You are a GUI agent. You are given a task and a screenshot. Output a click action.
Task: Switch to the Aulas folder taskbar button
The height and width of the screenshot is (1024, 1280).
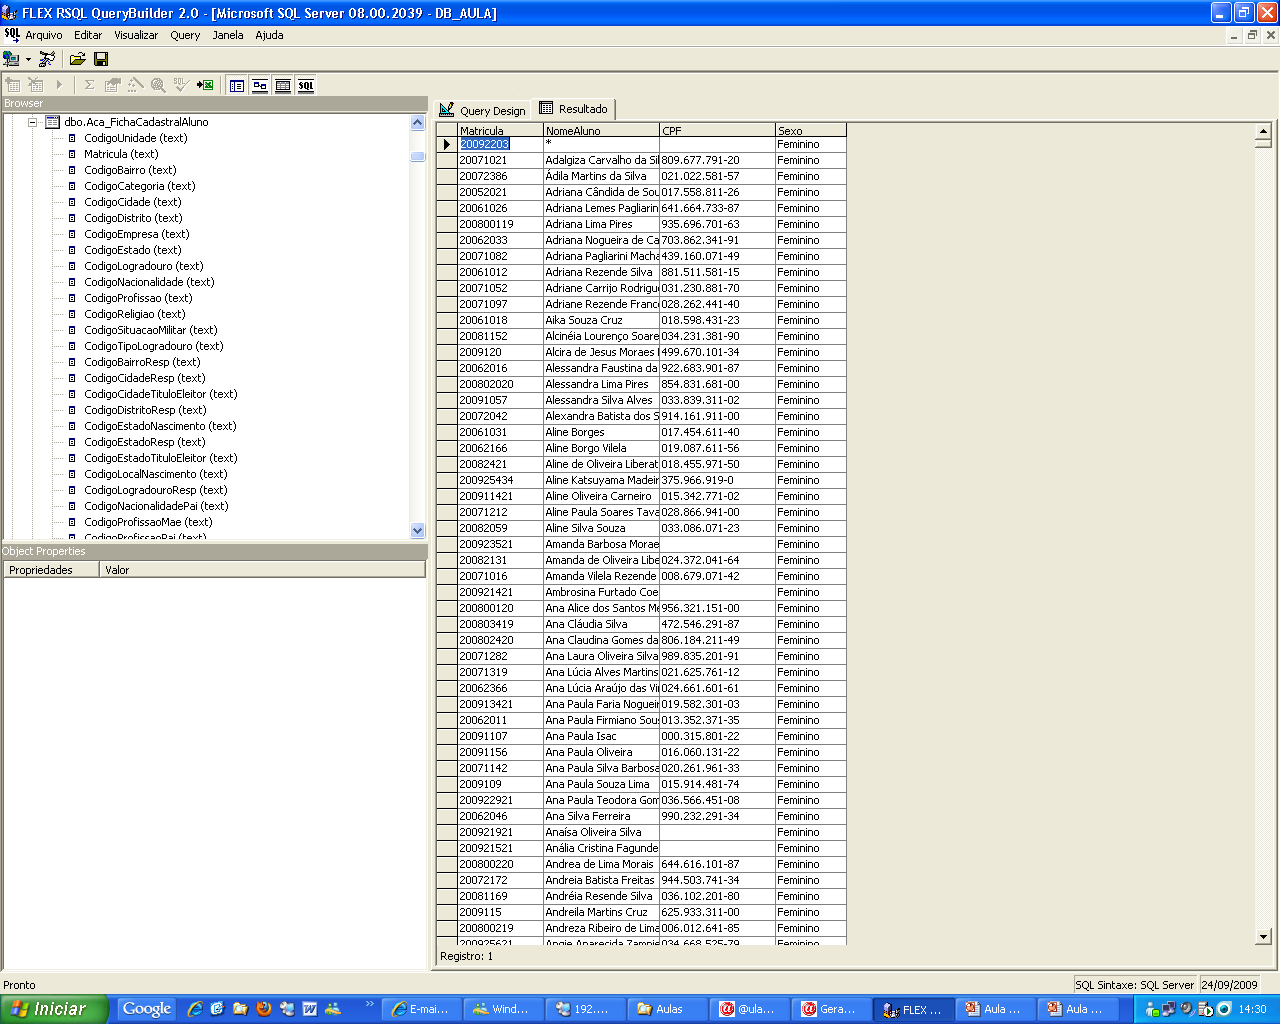pos(668,1009)
